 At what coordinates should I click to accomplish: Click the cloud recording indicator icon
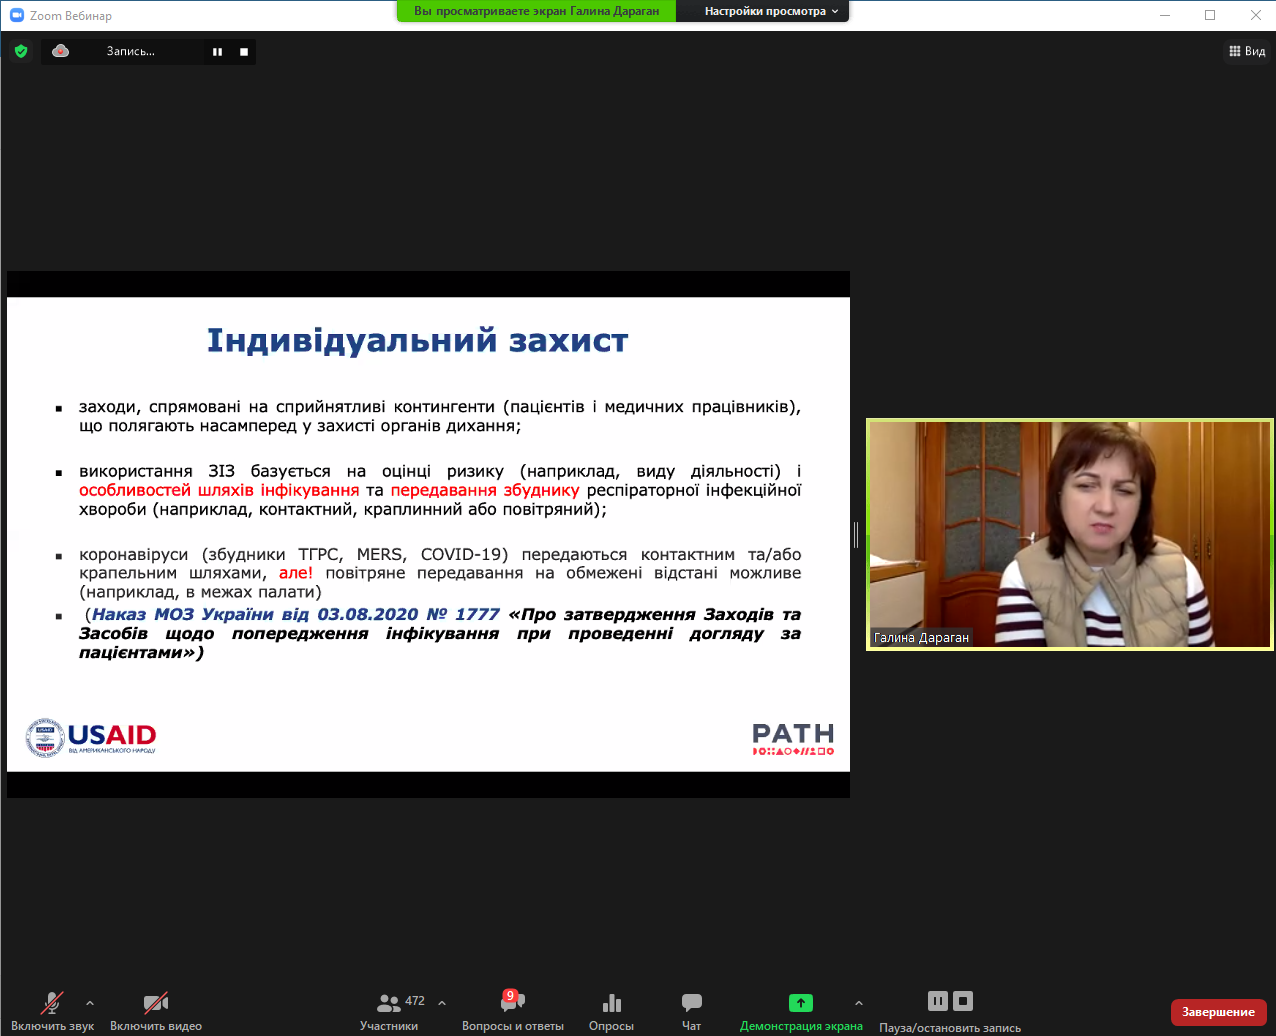point(61,51)
